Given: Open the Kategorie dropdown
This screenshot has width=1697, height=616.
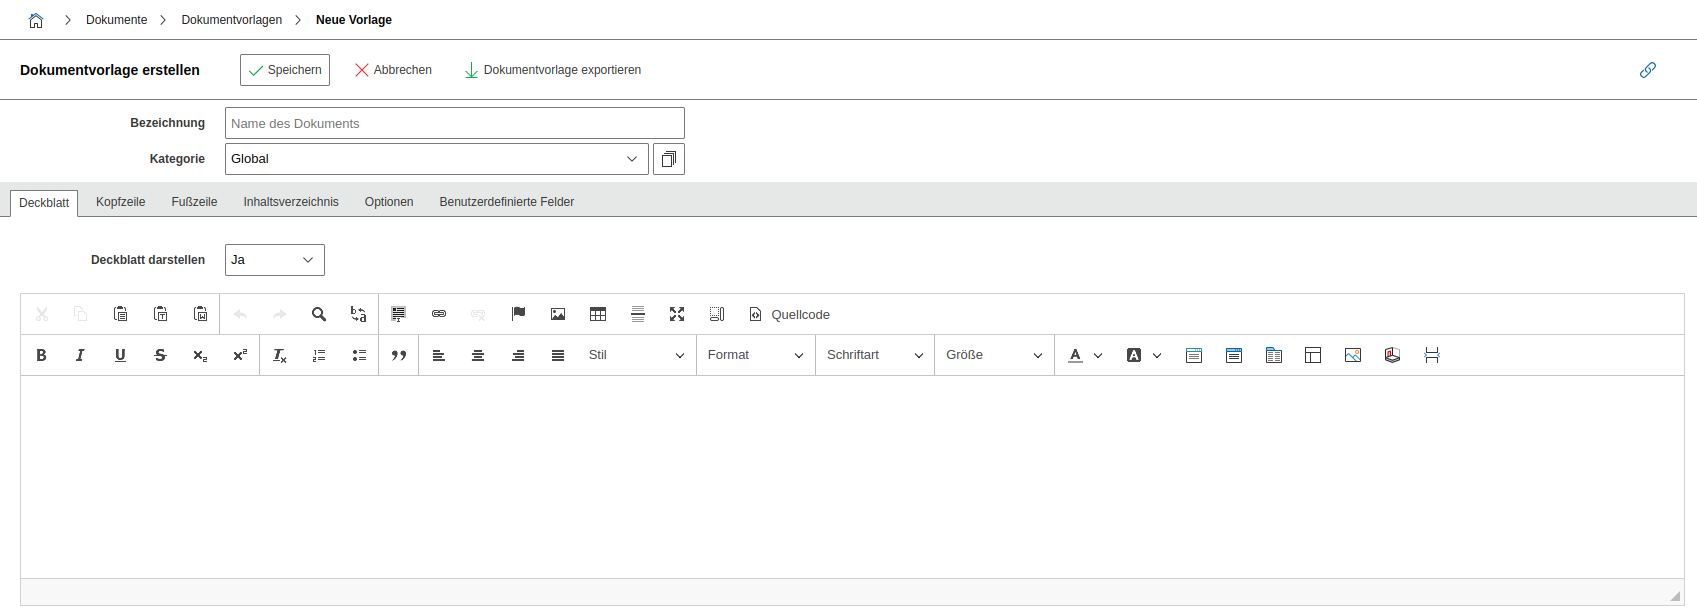Looking at the screenshot, I should 436,159.
